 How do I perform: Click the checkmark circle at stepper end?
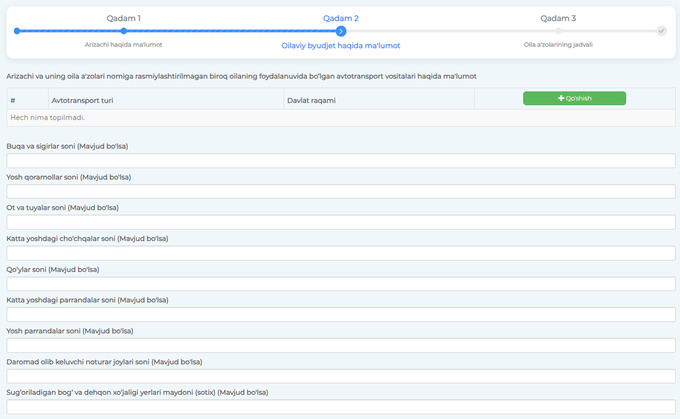661,31
